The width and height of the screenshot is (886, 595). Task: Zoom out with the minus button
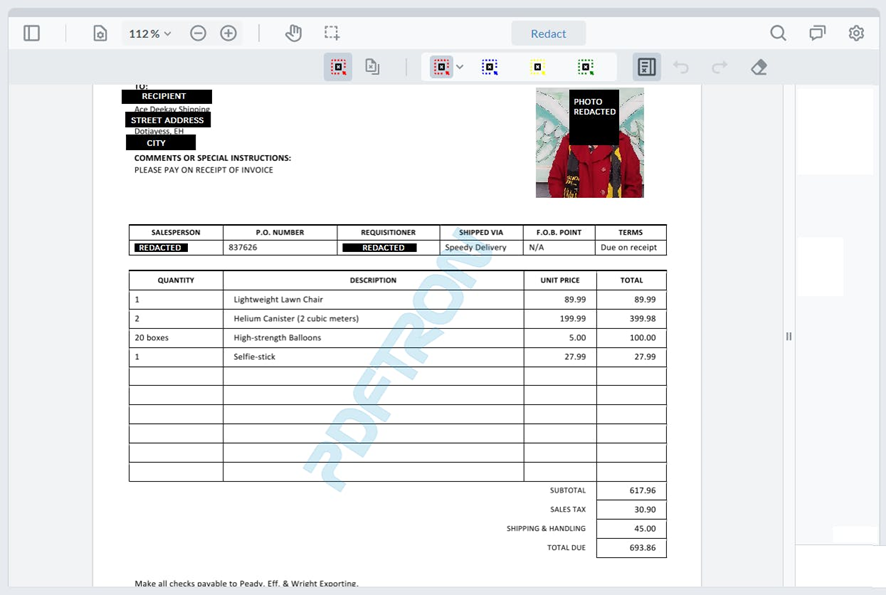(198, 33)
